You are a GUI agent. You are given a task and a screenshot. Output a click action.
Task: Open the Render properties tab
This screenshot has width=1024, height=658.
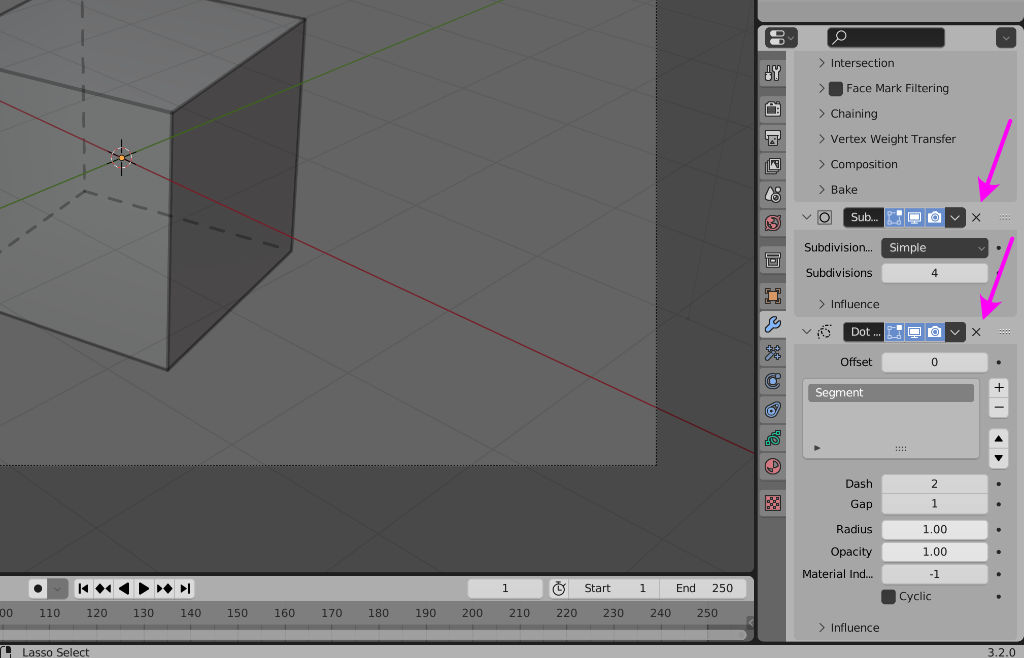[x=772, y=108]
